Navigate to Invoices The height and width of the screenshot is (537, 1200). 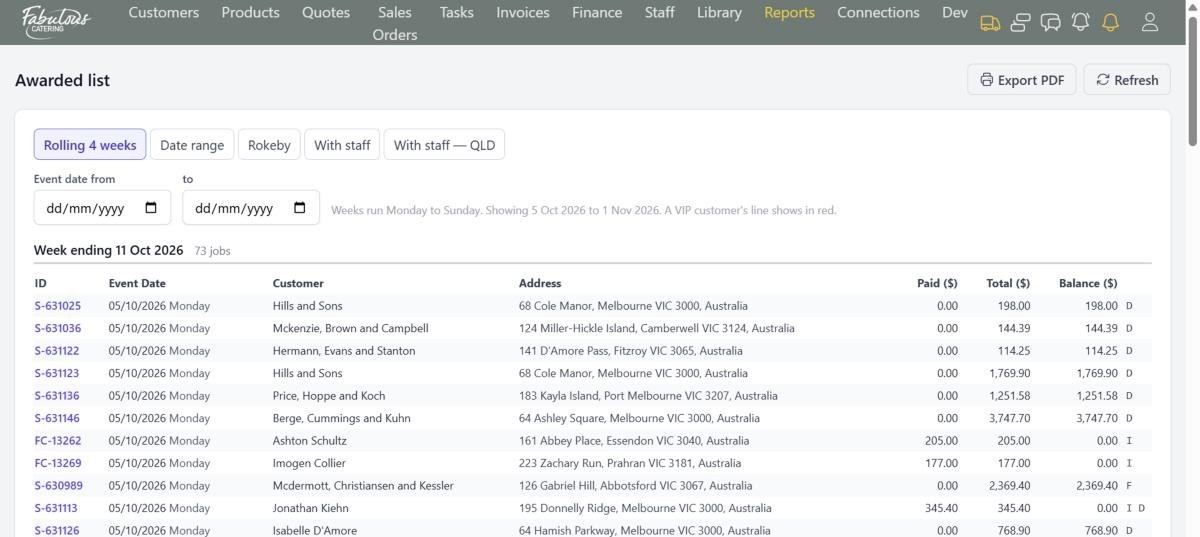click(x=523, y=13)
